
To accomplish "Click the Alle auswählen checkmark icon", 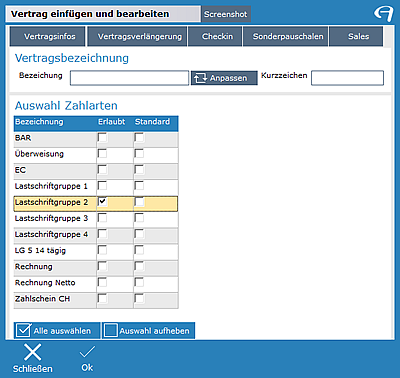I will (x=24, y=330).
